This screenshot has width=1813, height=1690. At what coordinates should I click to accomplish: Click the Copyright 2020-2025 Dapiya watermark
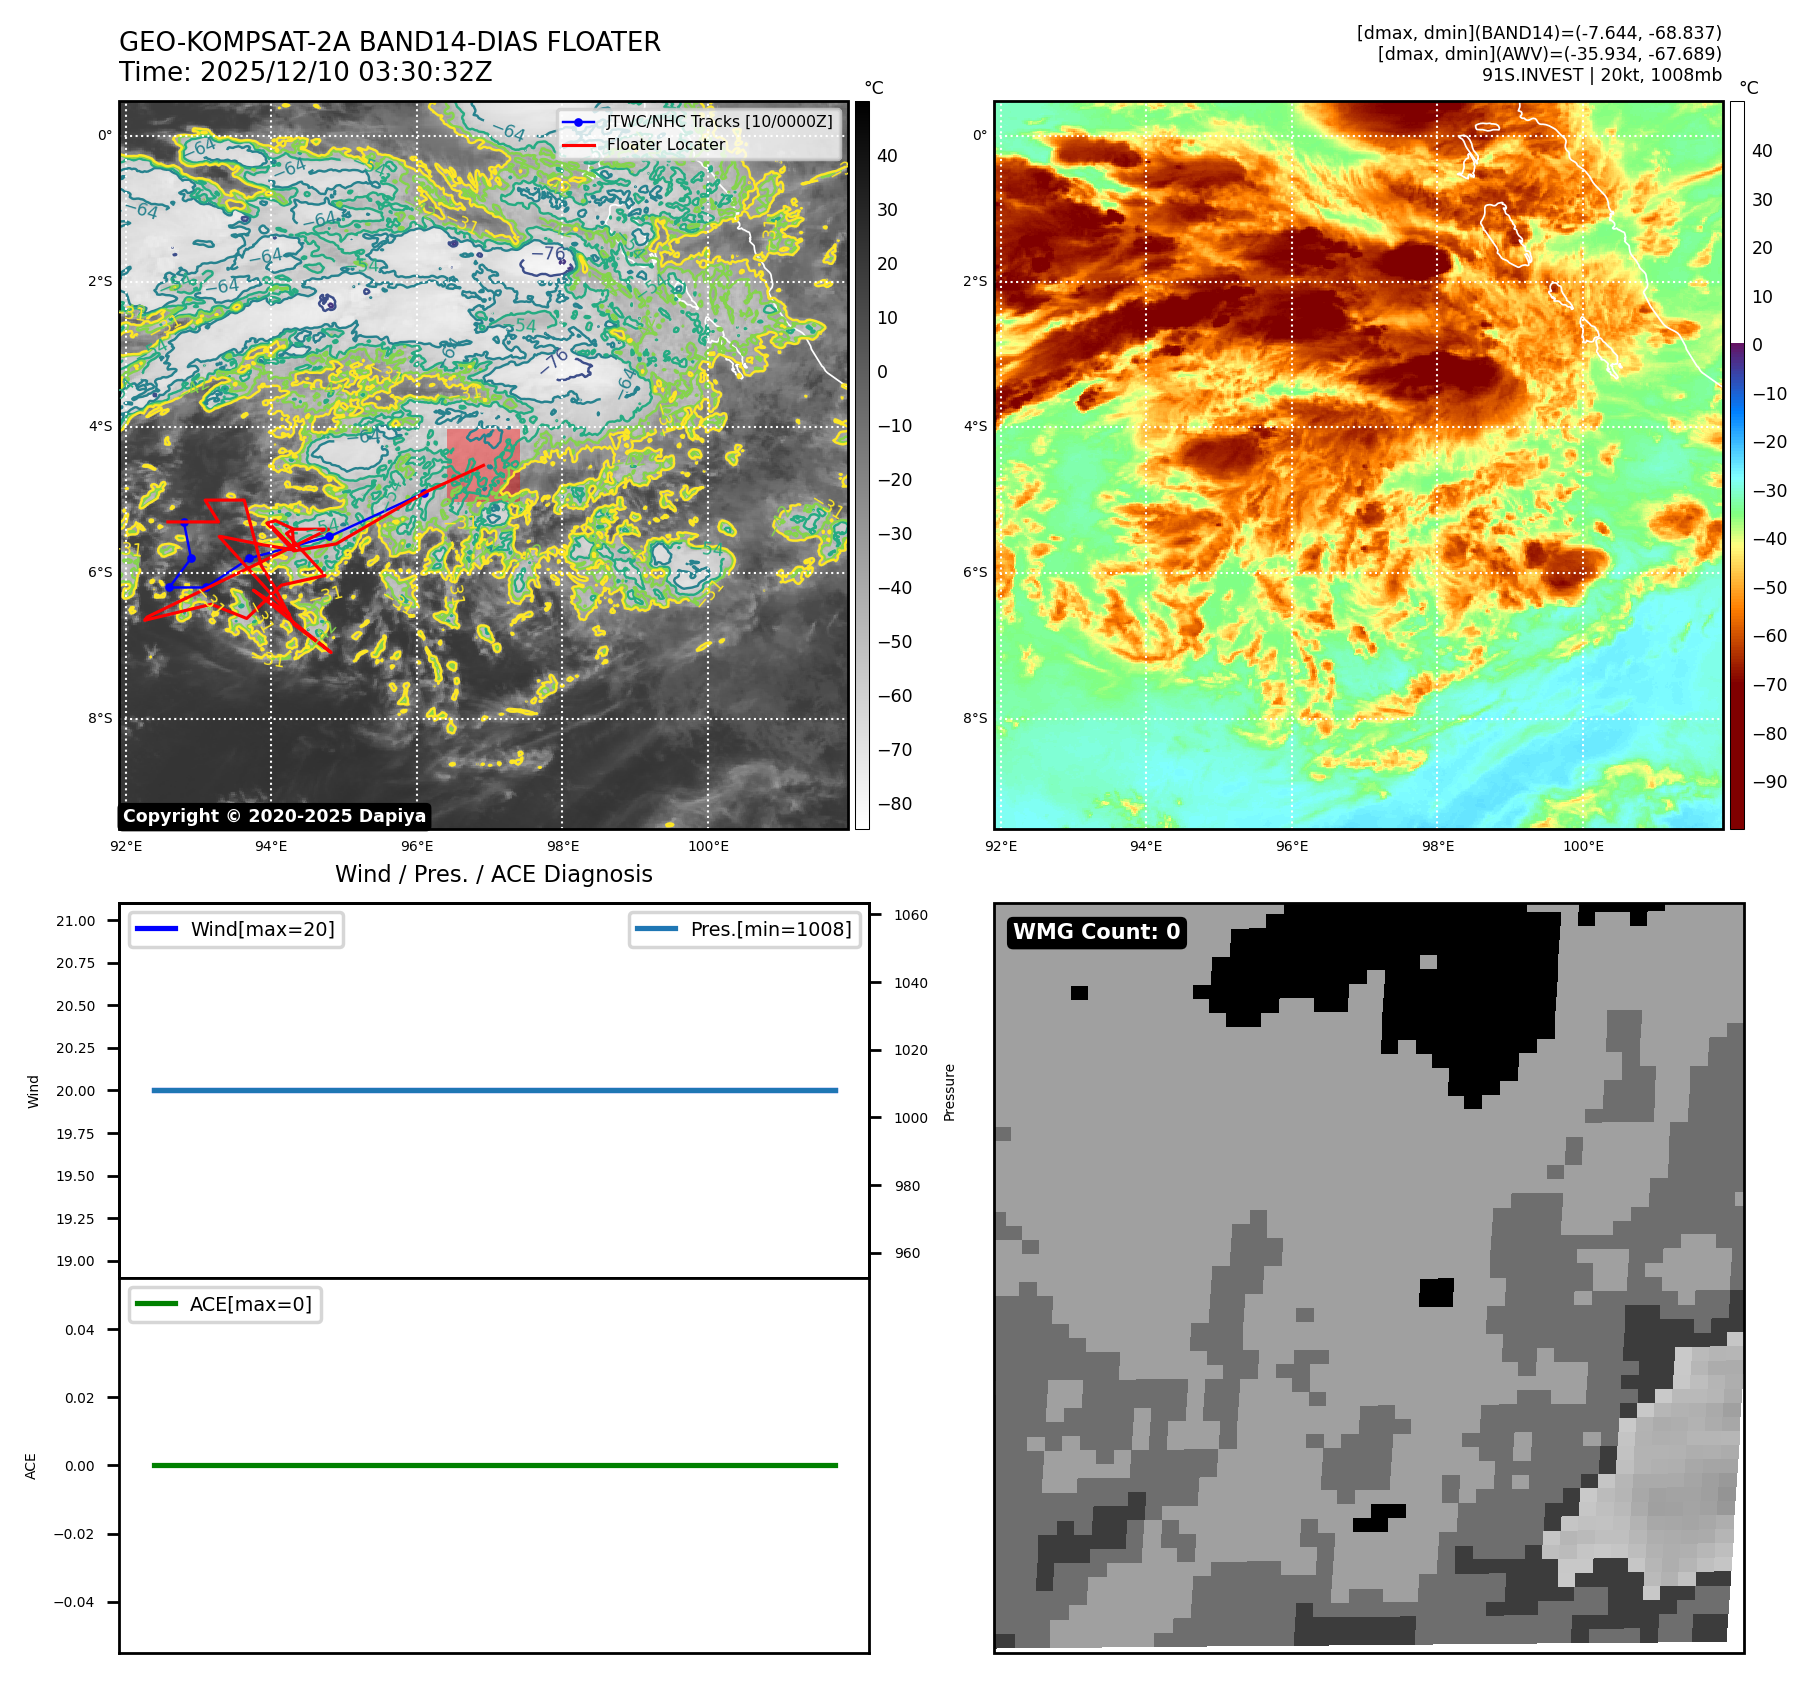click(274, 816)
